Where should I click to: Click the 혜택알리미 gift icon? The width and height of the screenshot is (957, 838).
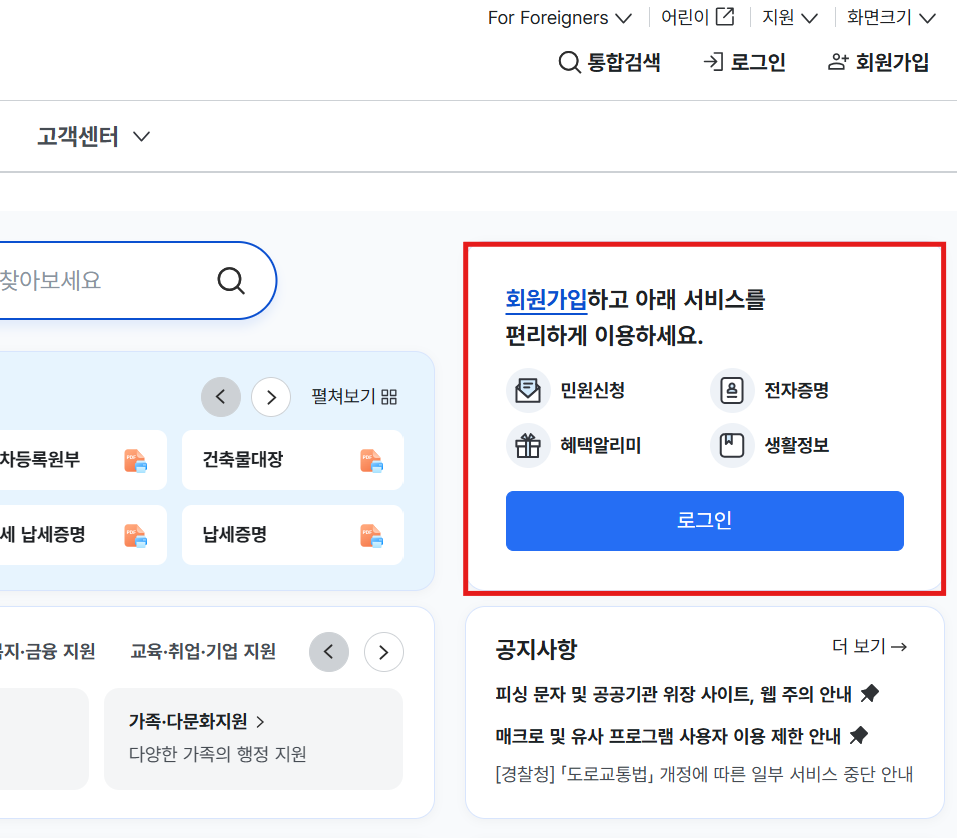(528, 445)
